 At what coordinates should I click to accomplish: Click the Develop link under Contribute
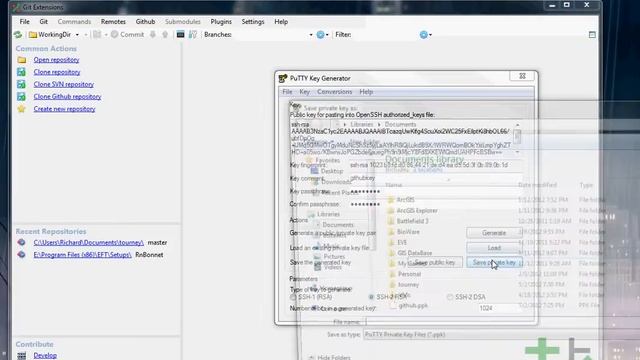tap(45, 356)
